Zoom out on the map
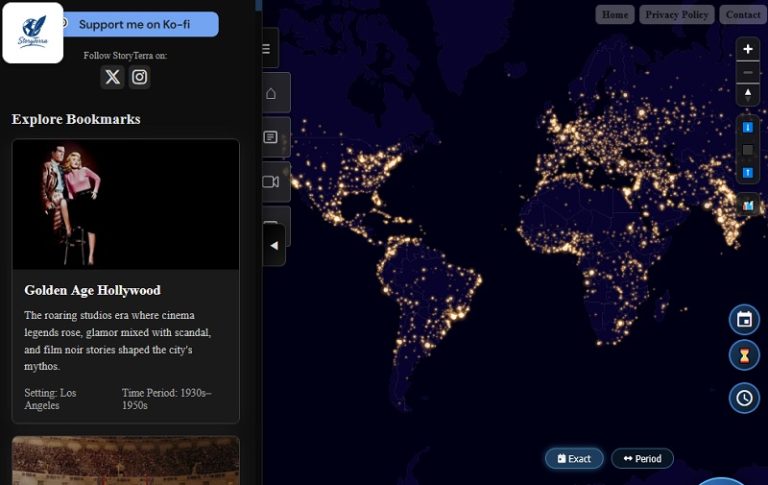 (747, 73)
